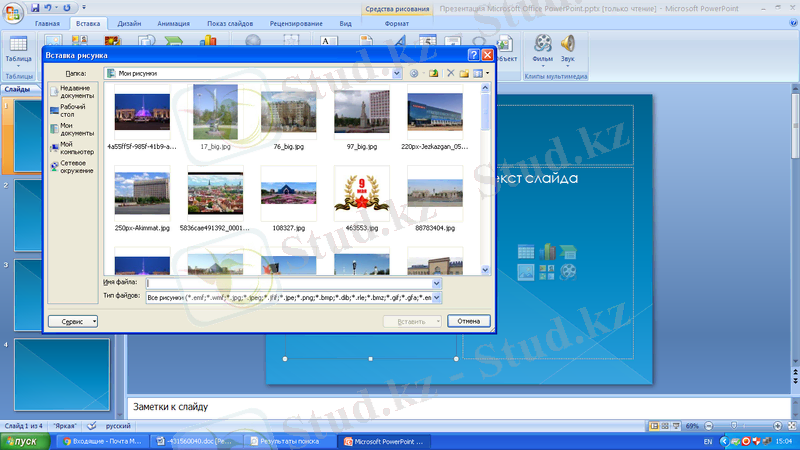The width and height of the screenshot is (800, 450).
Task: Undo using the Quick Access arrow icon
Action: pos(47,8)
